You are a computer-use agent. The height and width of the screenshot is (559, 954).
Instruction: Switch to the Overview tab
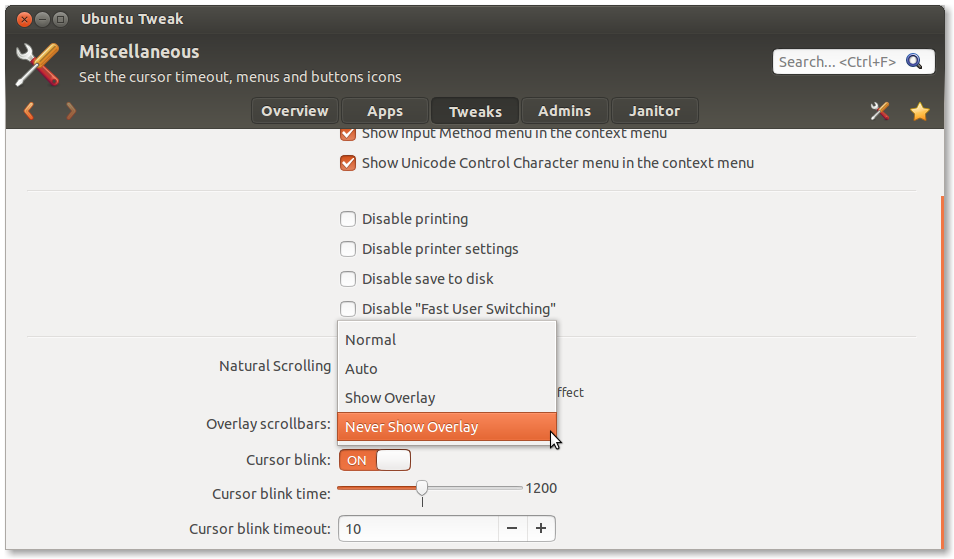(x=294, y=111)
